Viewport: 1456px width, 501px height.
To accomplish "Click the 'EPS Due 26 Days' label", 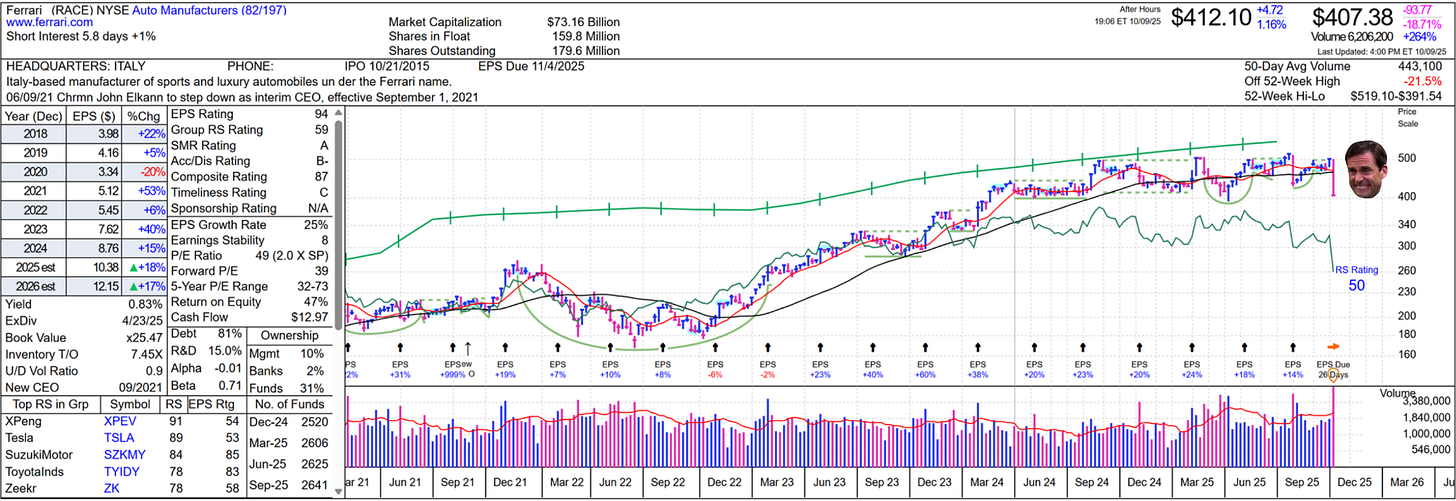I will point(1333,369).
